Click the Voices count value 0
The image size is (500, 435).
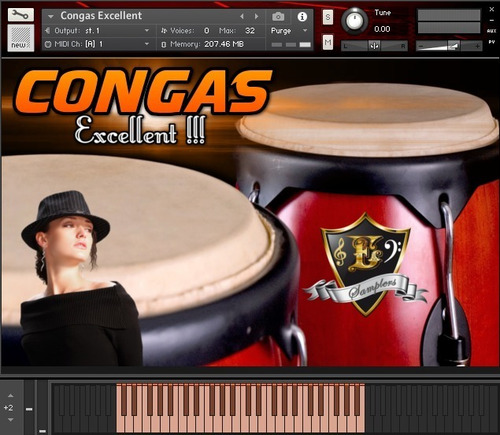(207, 31)
